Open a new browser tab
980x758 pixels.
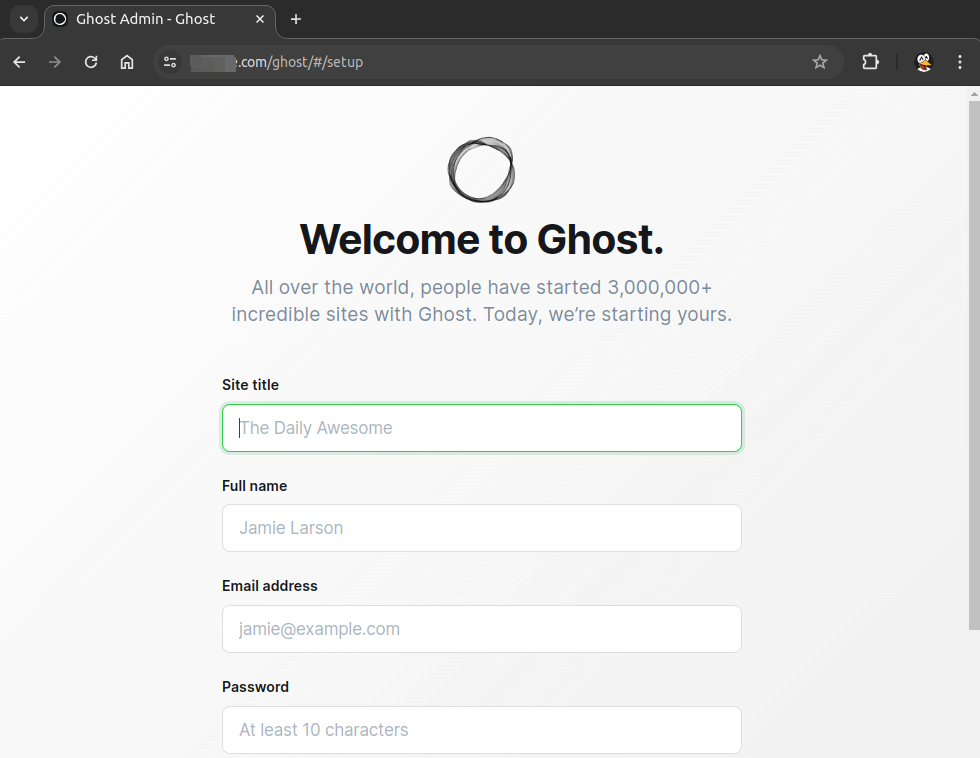pyautogui.click(x=296, y=19)
